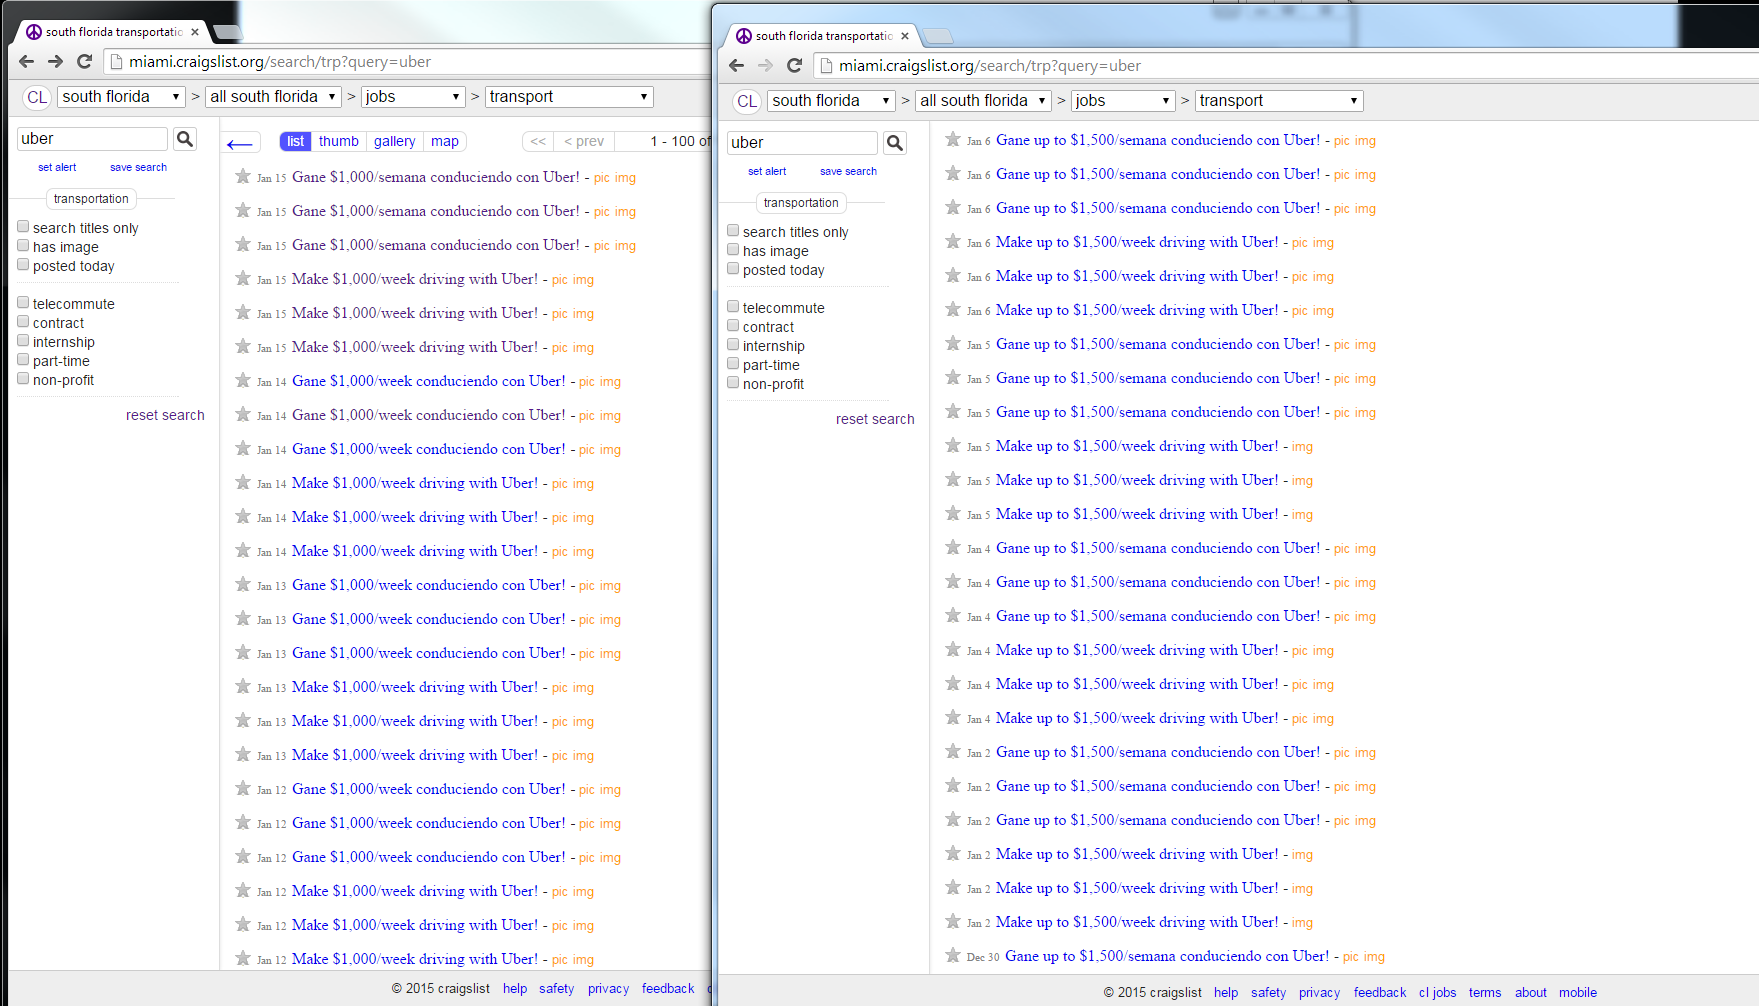Viewport: 1759px width, 1006px height.
Task: Click first page << button
Action: coord(538,141)
